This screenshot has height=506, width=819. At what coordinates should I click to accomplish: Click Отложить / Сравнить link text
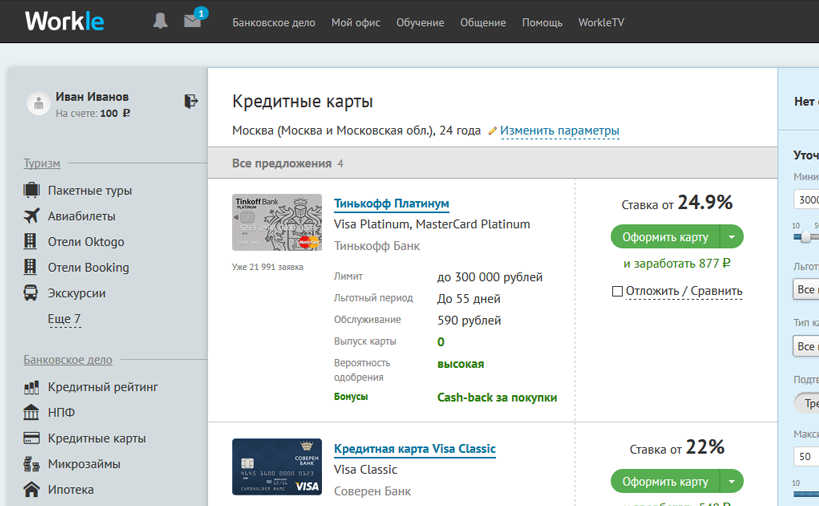pyautogui.click(x=684, y=291)
